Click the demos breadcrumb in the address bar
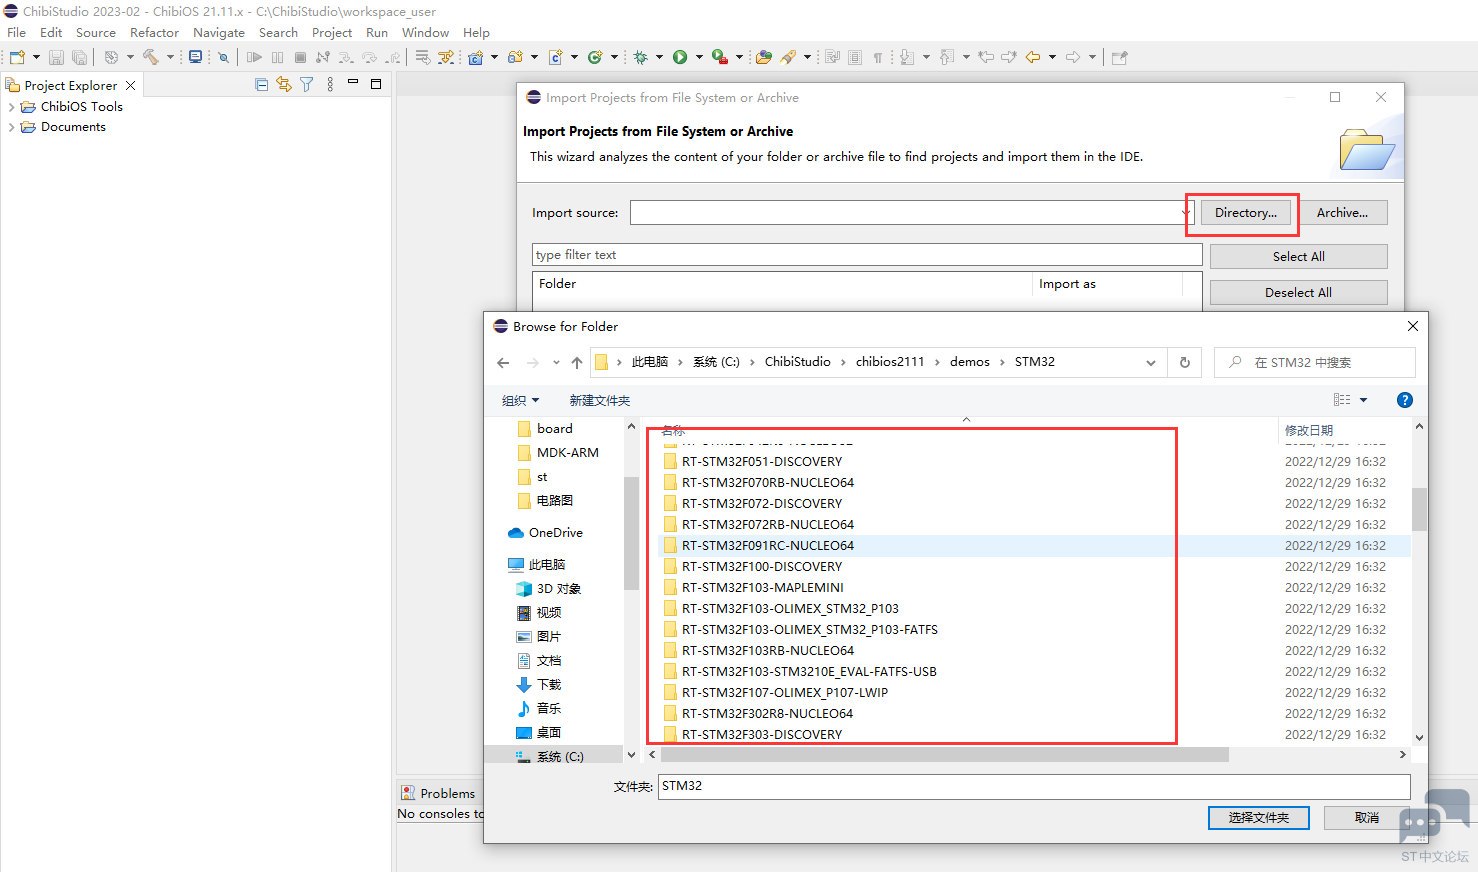Image resolution: width=1478 pixels, height=872 pixels. [970, 362]
